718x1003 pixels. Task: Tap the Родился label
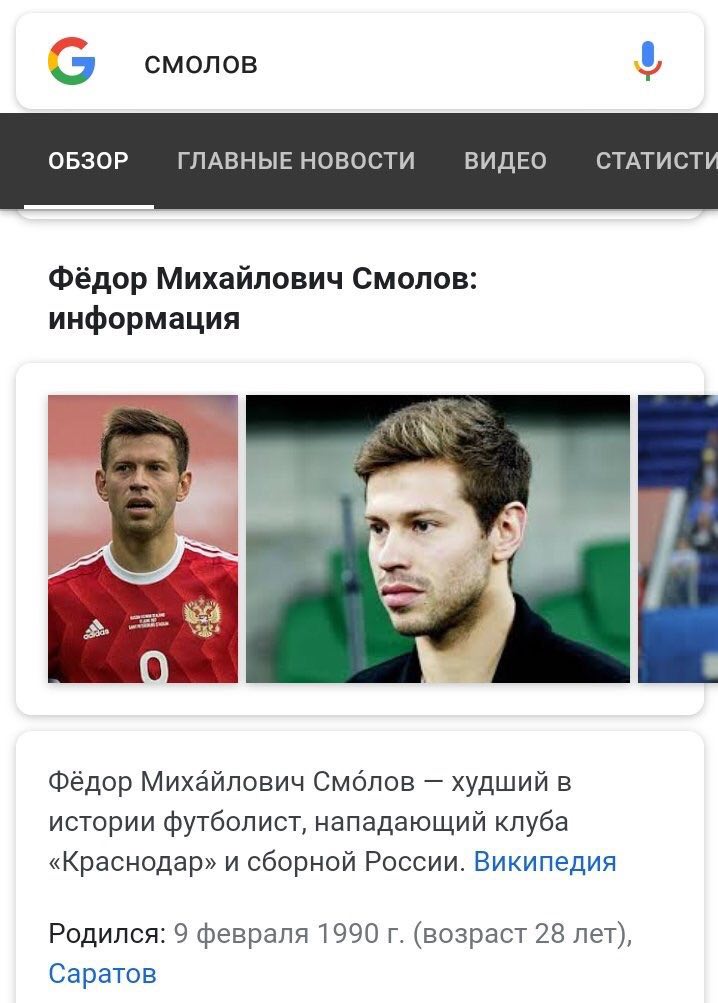pyautogui.click(x=107, y=934)
